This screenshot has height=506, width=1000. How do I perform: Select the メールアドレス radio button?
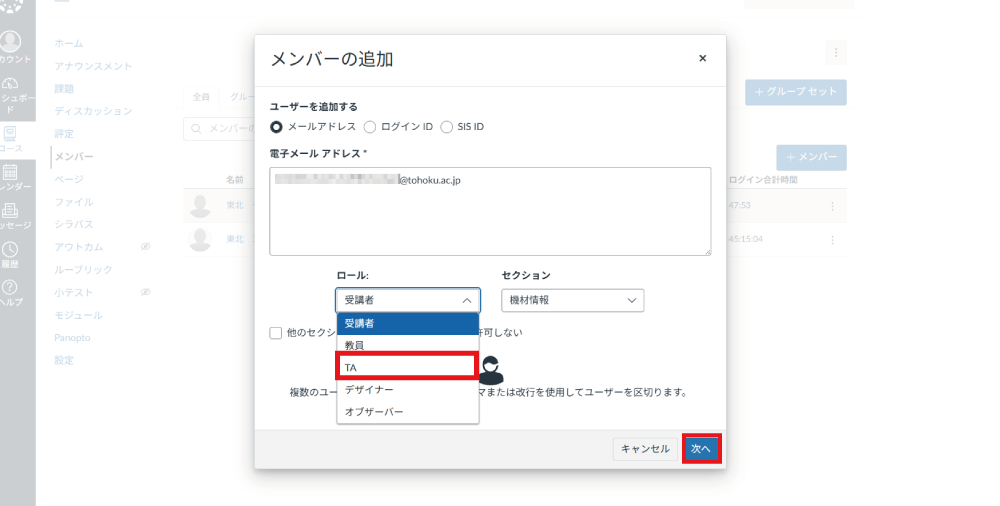coord(276,127)
